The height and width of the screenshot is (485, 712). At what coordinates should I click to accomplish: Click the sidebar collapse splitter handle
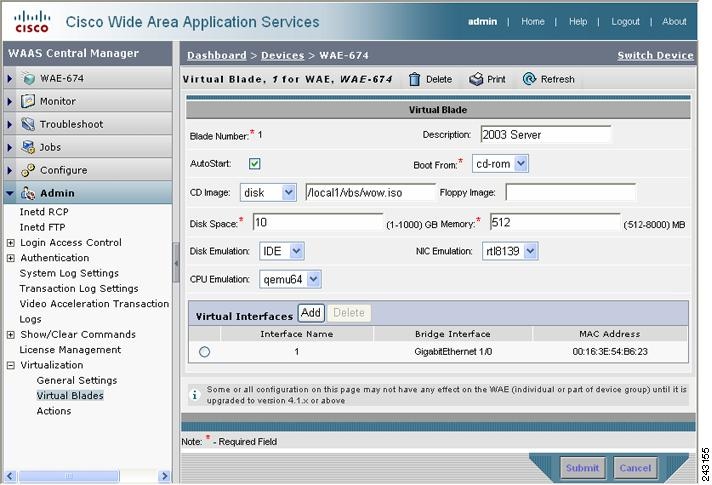coord(176,262)
